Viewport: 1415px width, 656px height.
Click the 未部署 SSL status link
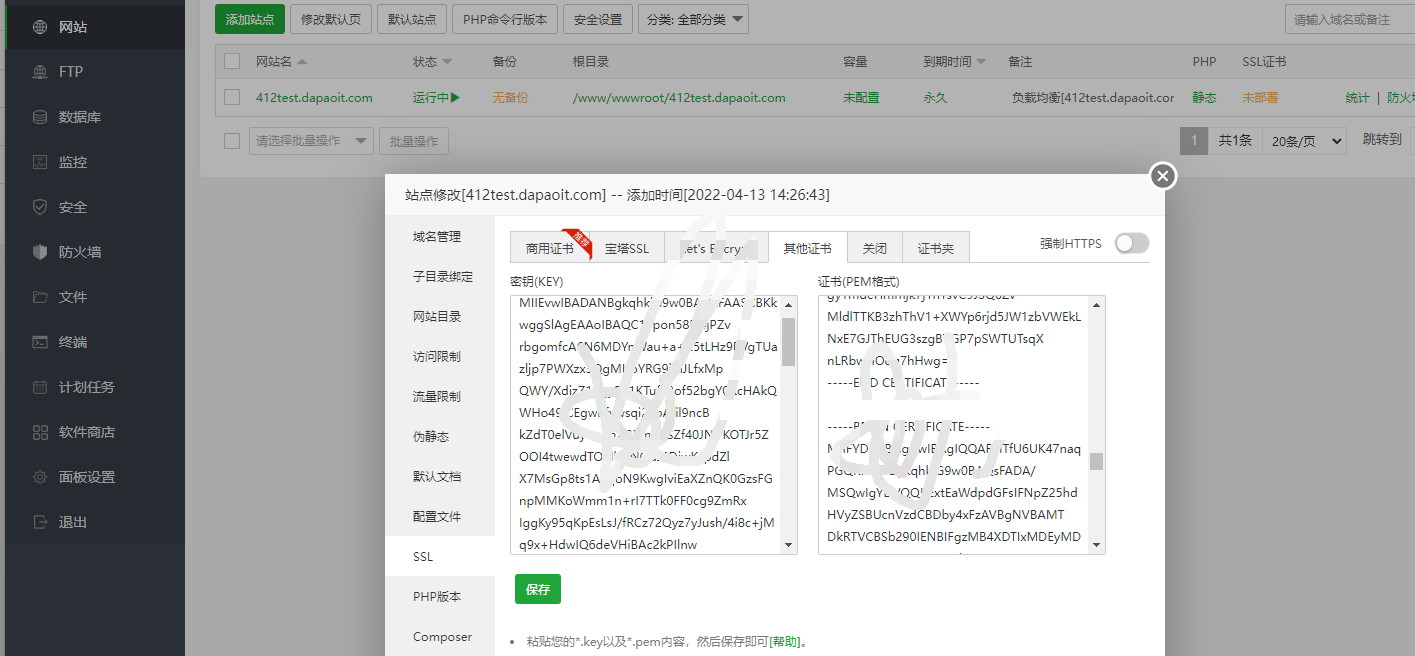1260,98
